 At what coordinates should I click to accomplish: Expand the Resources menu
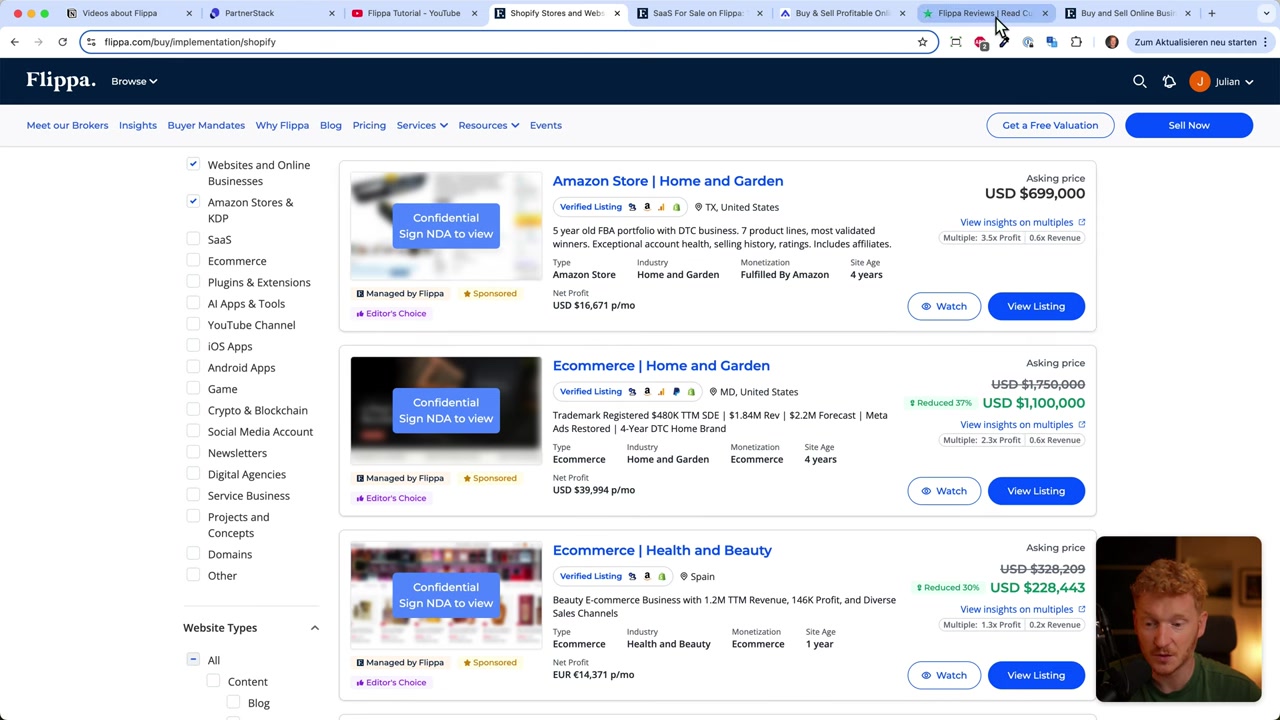[x=488, y=125]
